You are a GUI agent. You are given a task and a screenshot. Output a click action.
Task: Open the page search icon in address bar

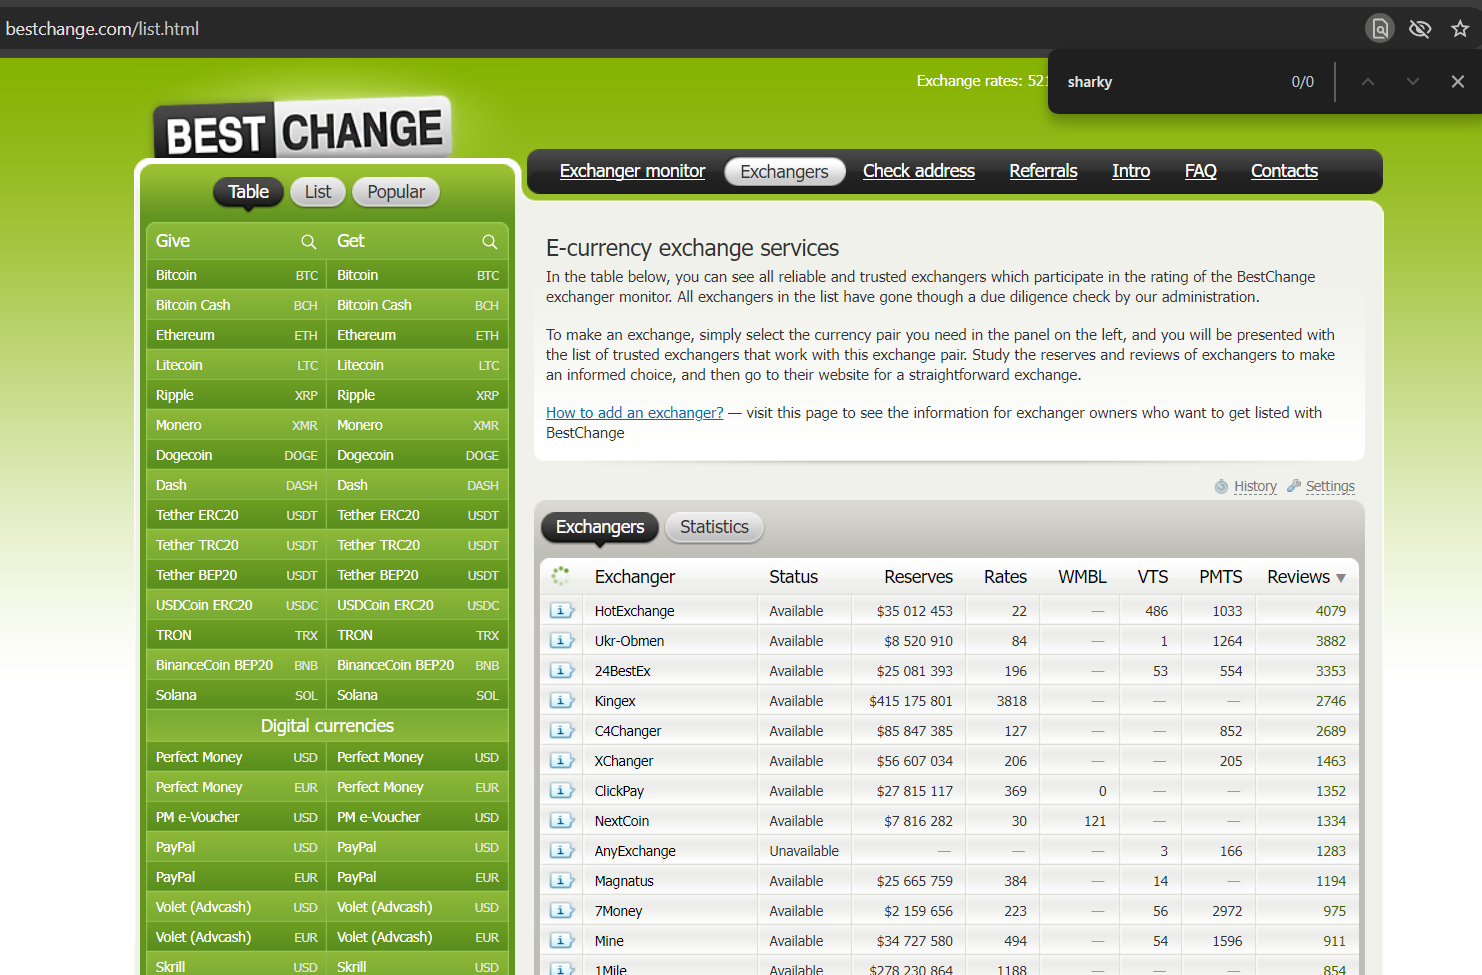tap(1380, 28)
